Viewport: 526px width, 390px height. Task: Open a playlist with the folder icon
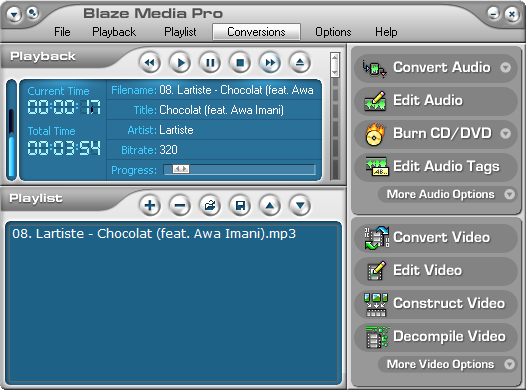point(210,205)
